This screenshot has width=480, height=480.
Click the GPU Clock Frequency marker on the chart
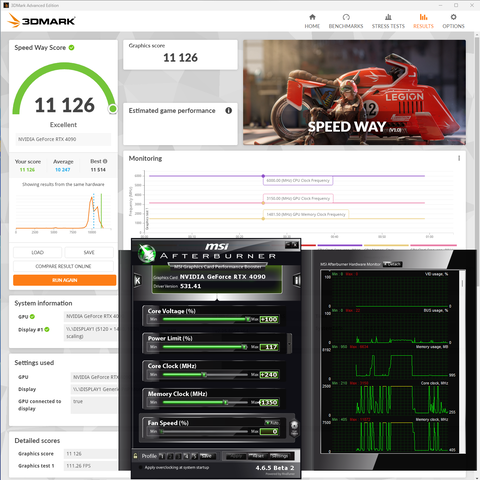(x=263, y=203)
